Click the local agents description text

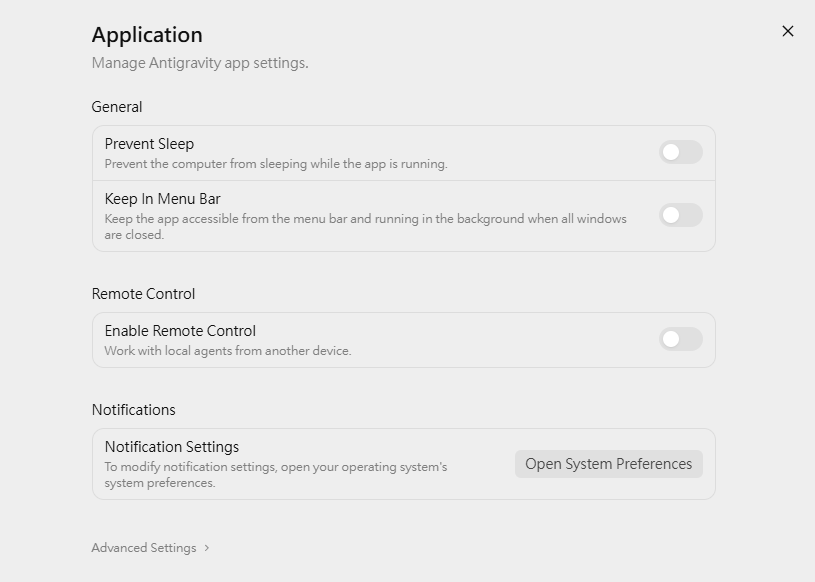(x=228, y=351)
